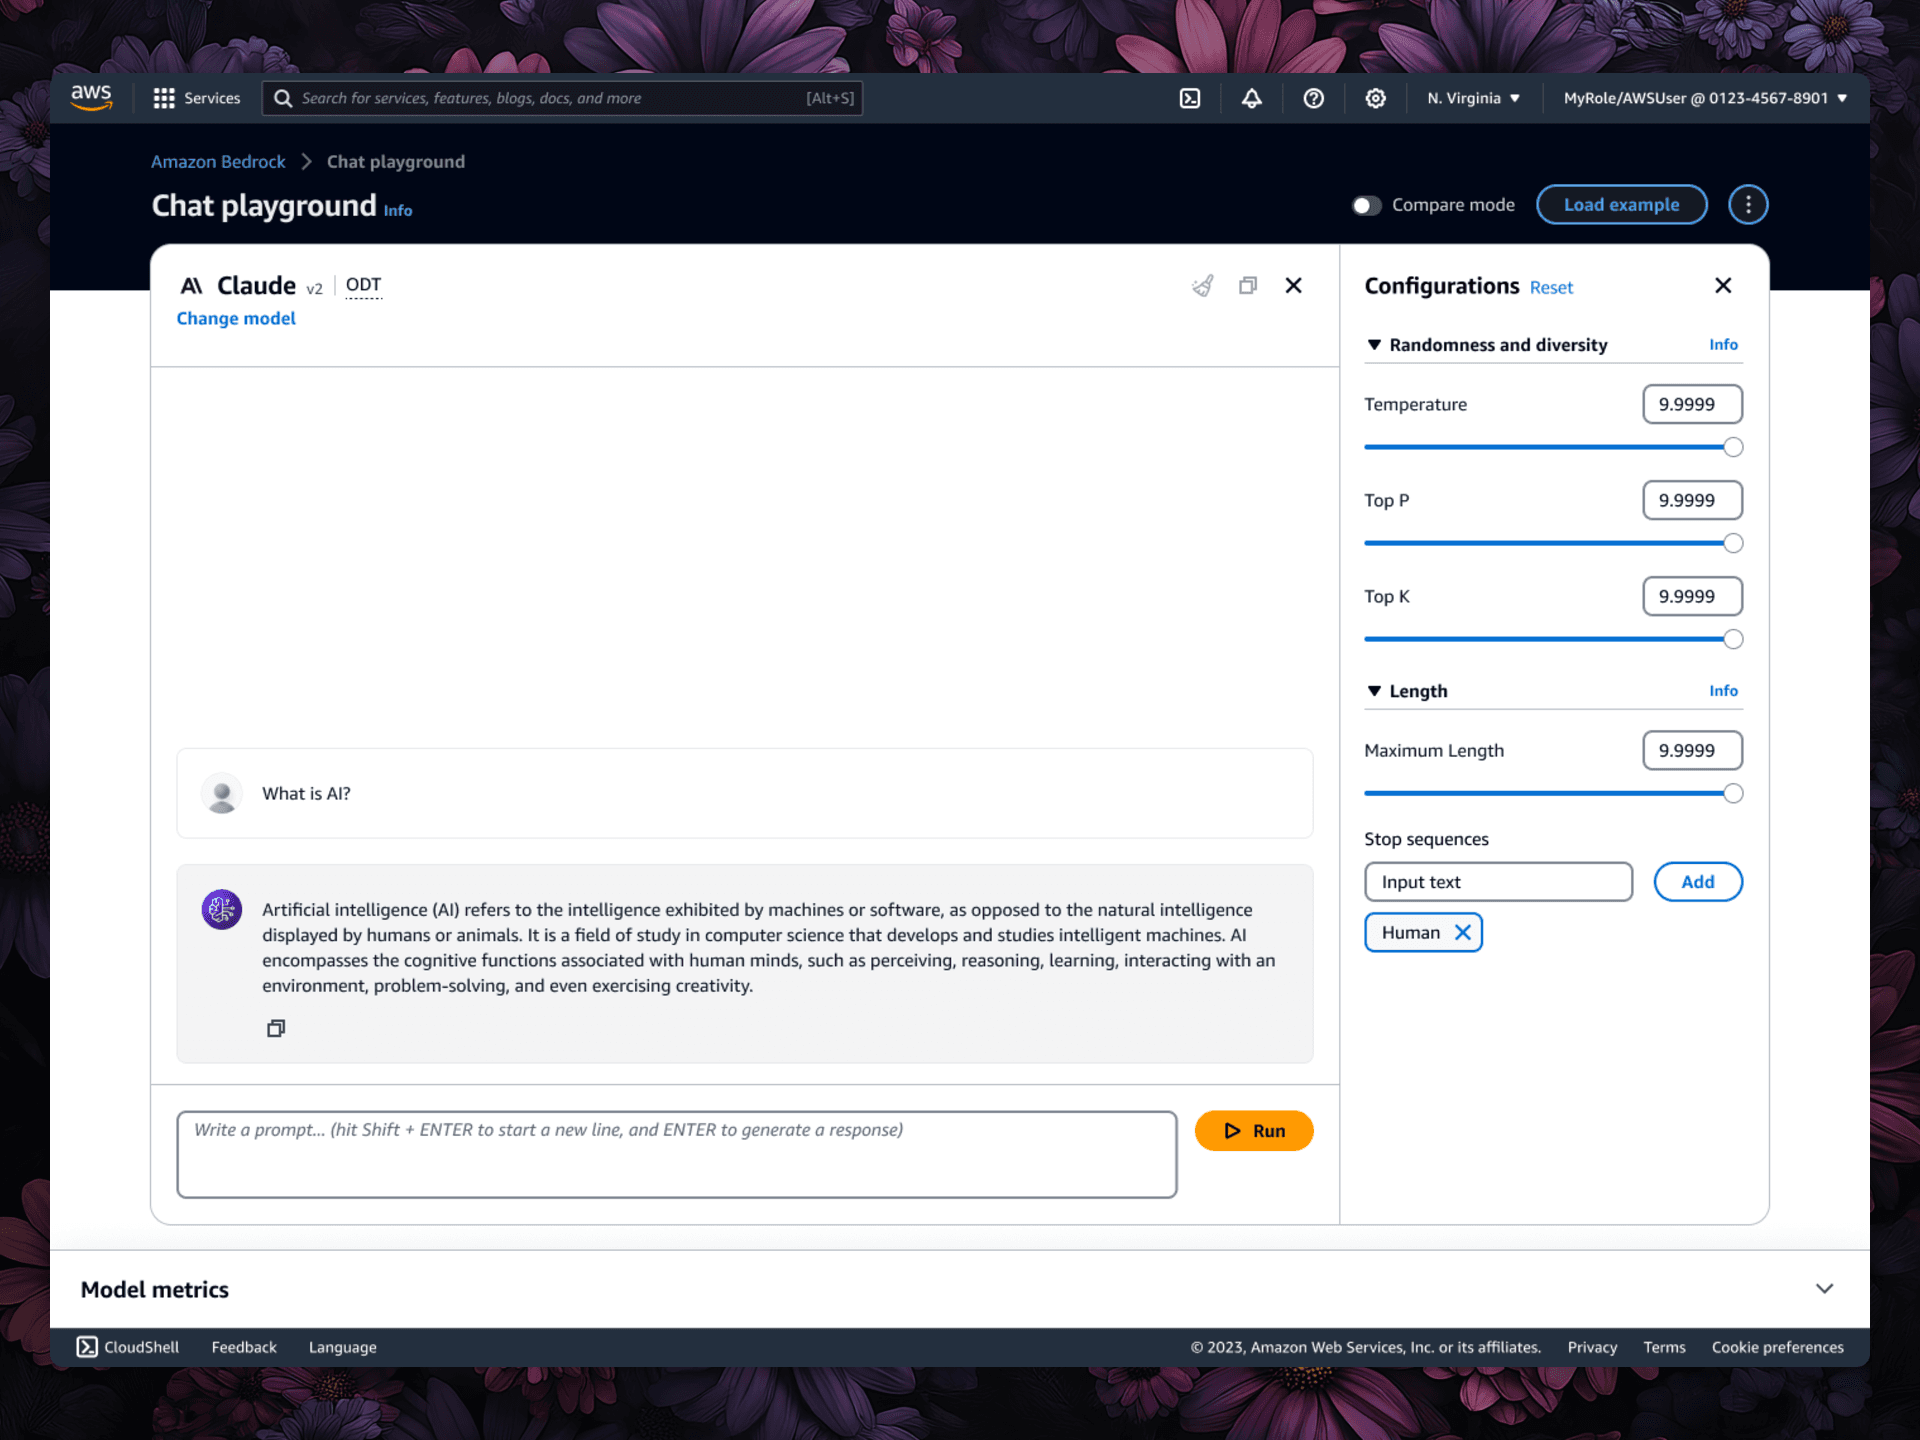1920x1440 pixels.
Task: Collapse the Randomness and diversity section
Action: 1374,345
